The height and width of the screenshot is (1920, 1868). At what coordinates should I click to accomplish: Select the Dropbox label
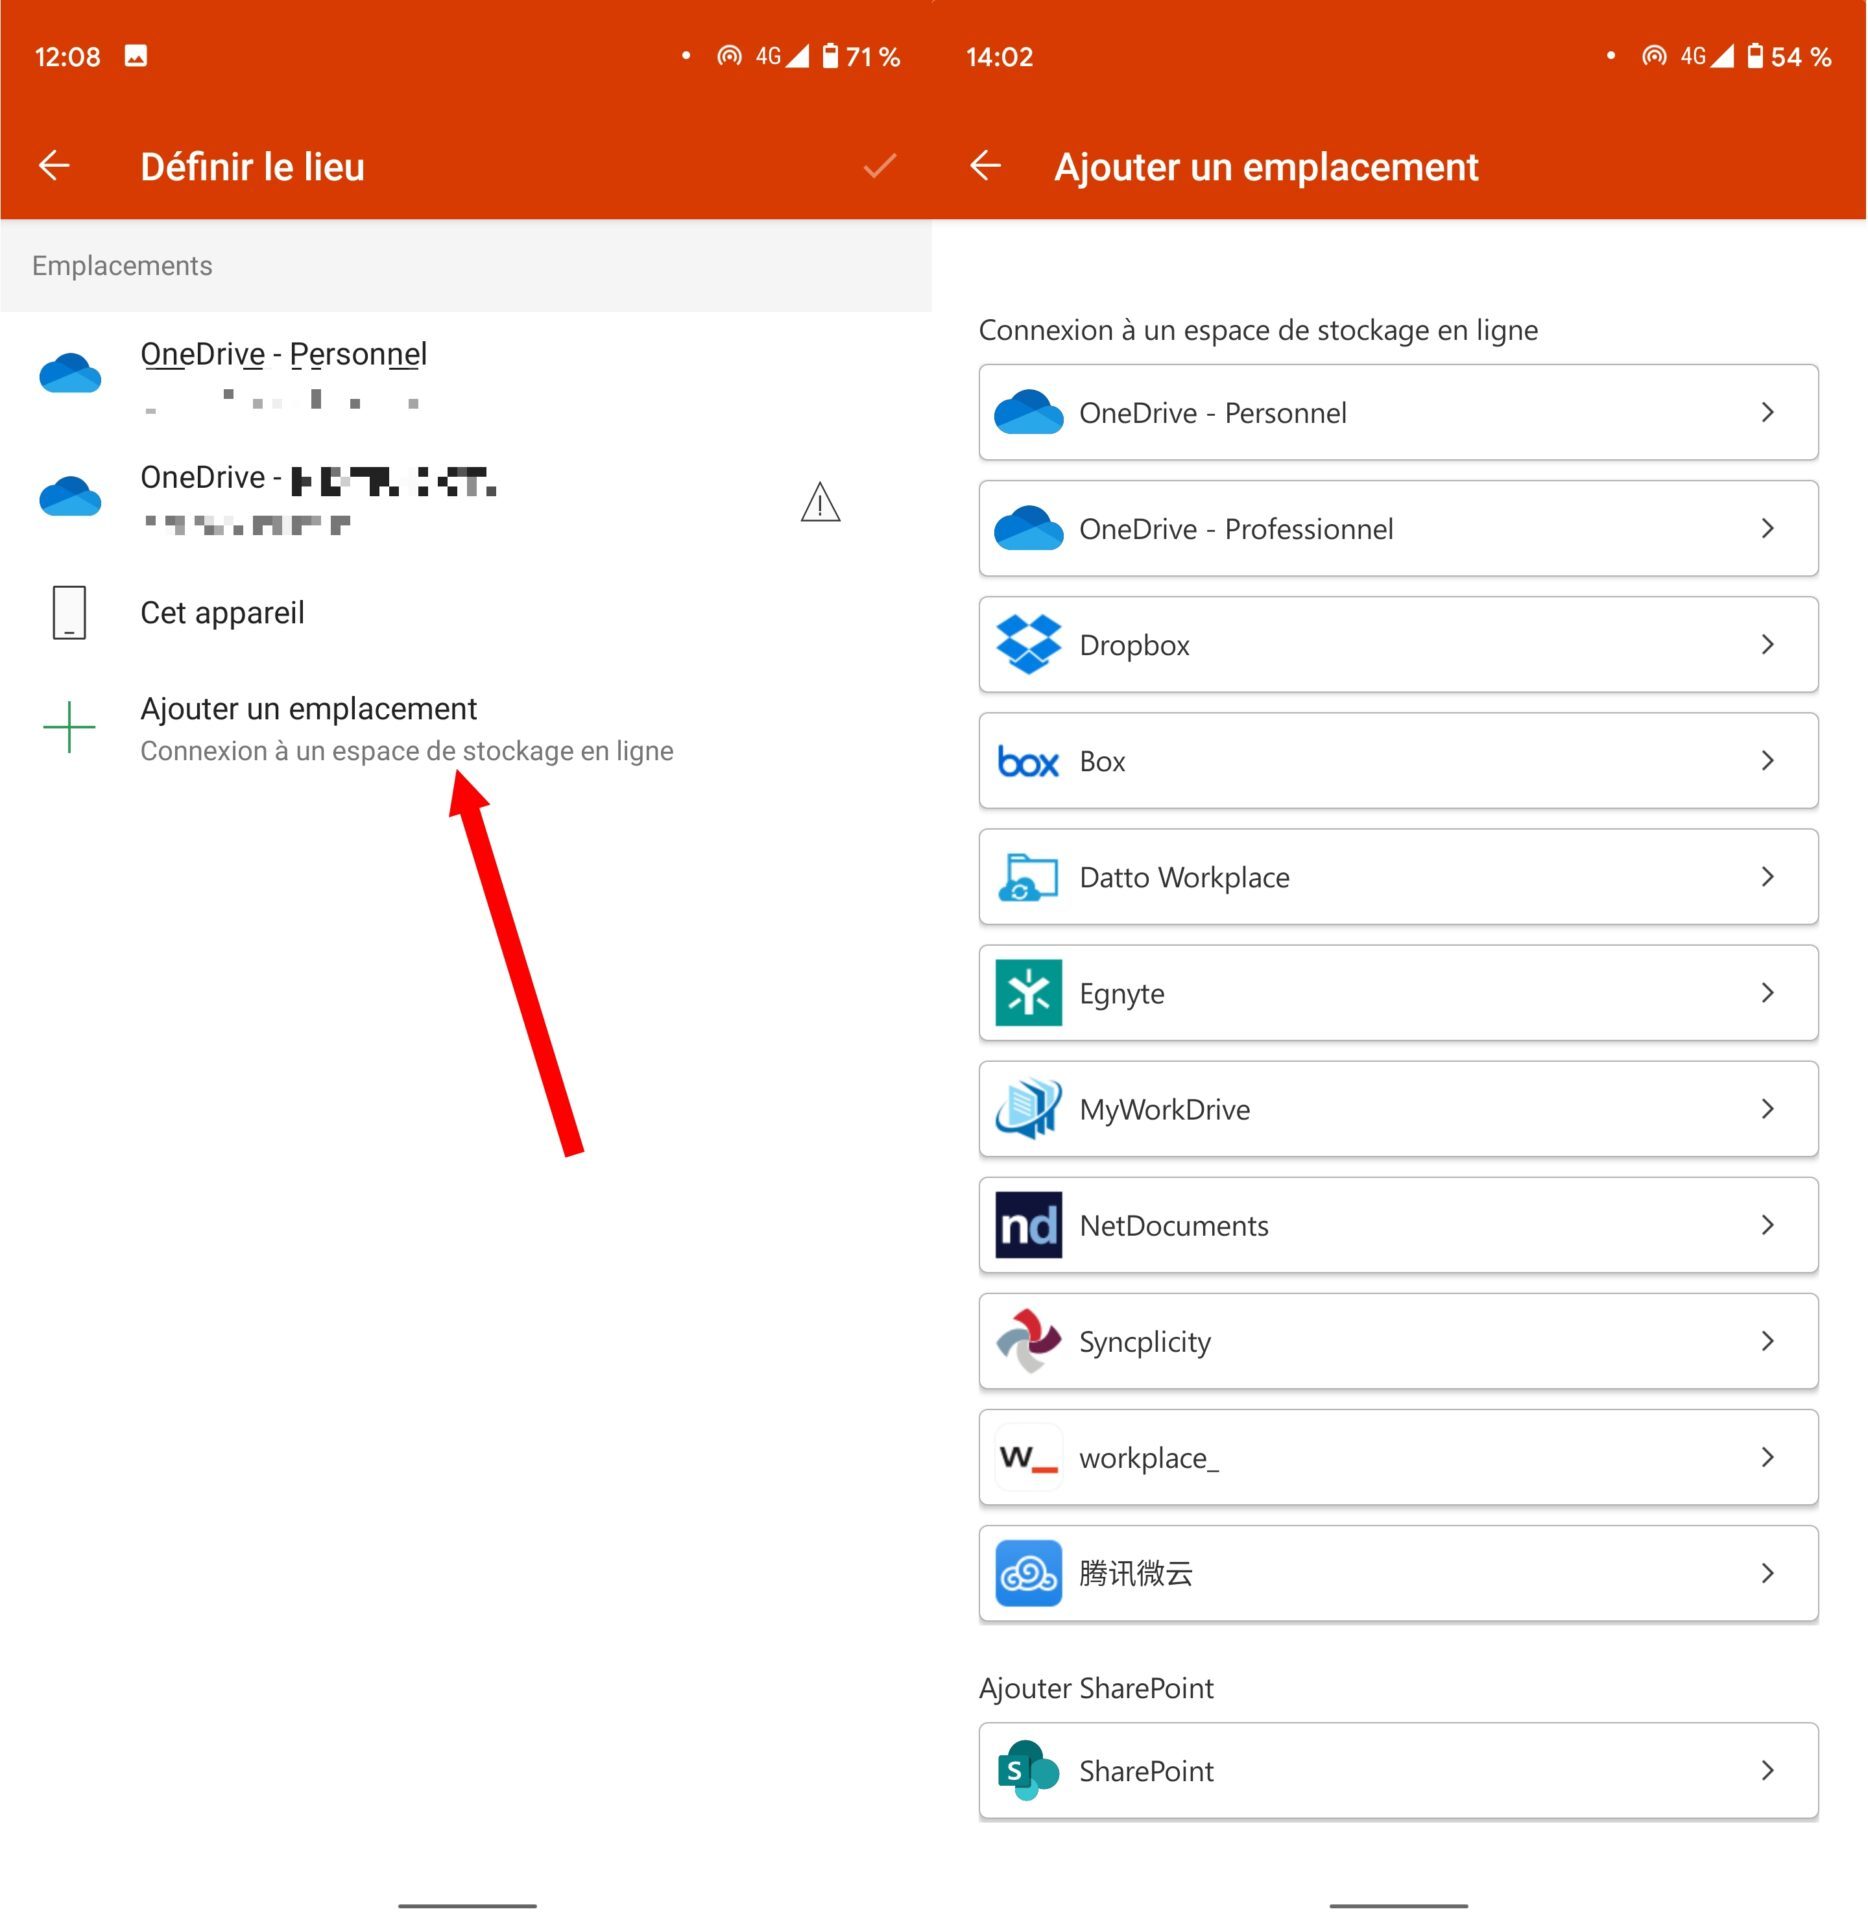click(1134, 645)
